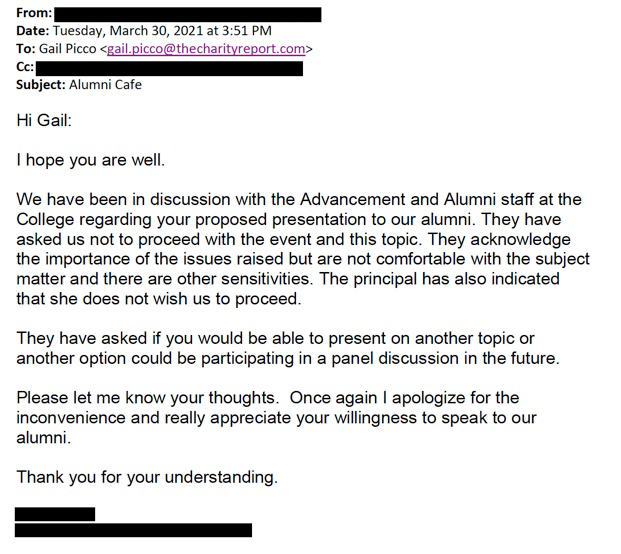Click the "From:" header label
Screen dimensions: 621x554
pos(34,13)
